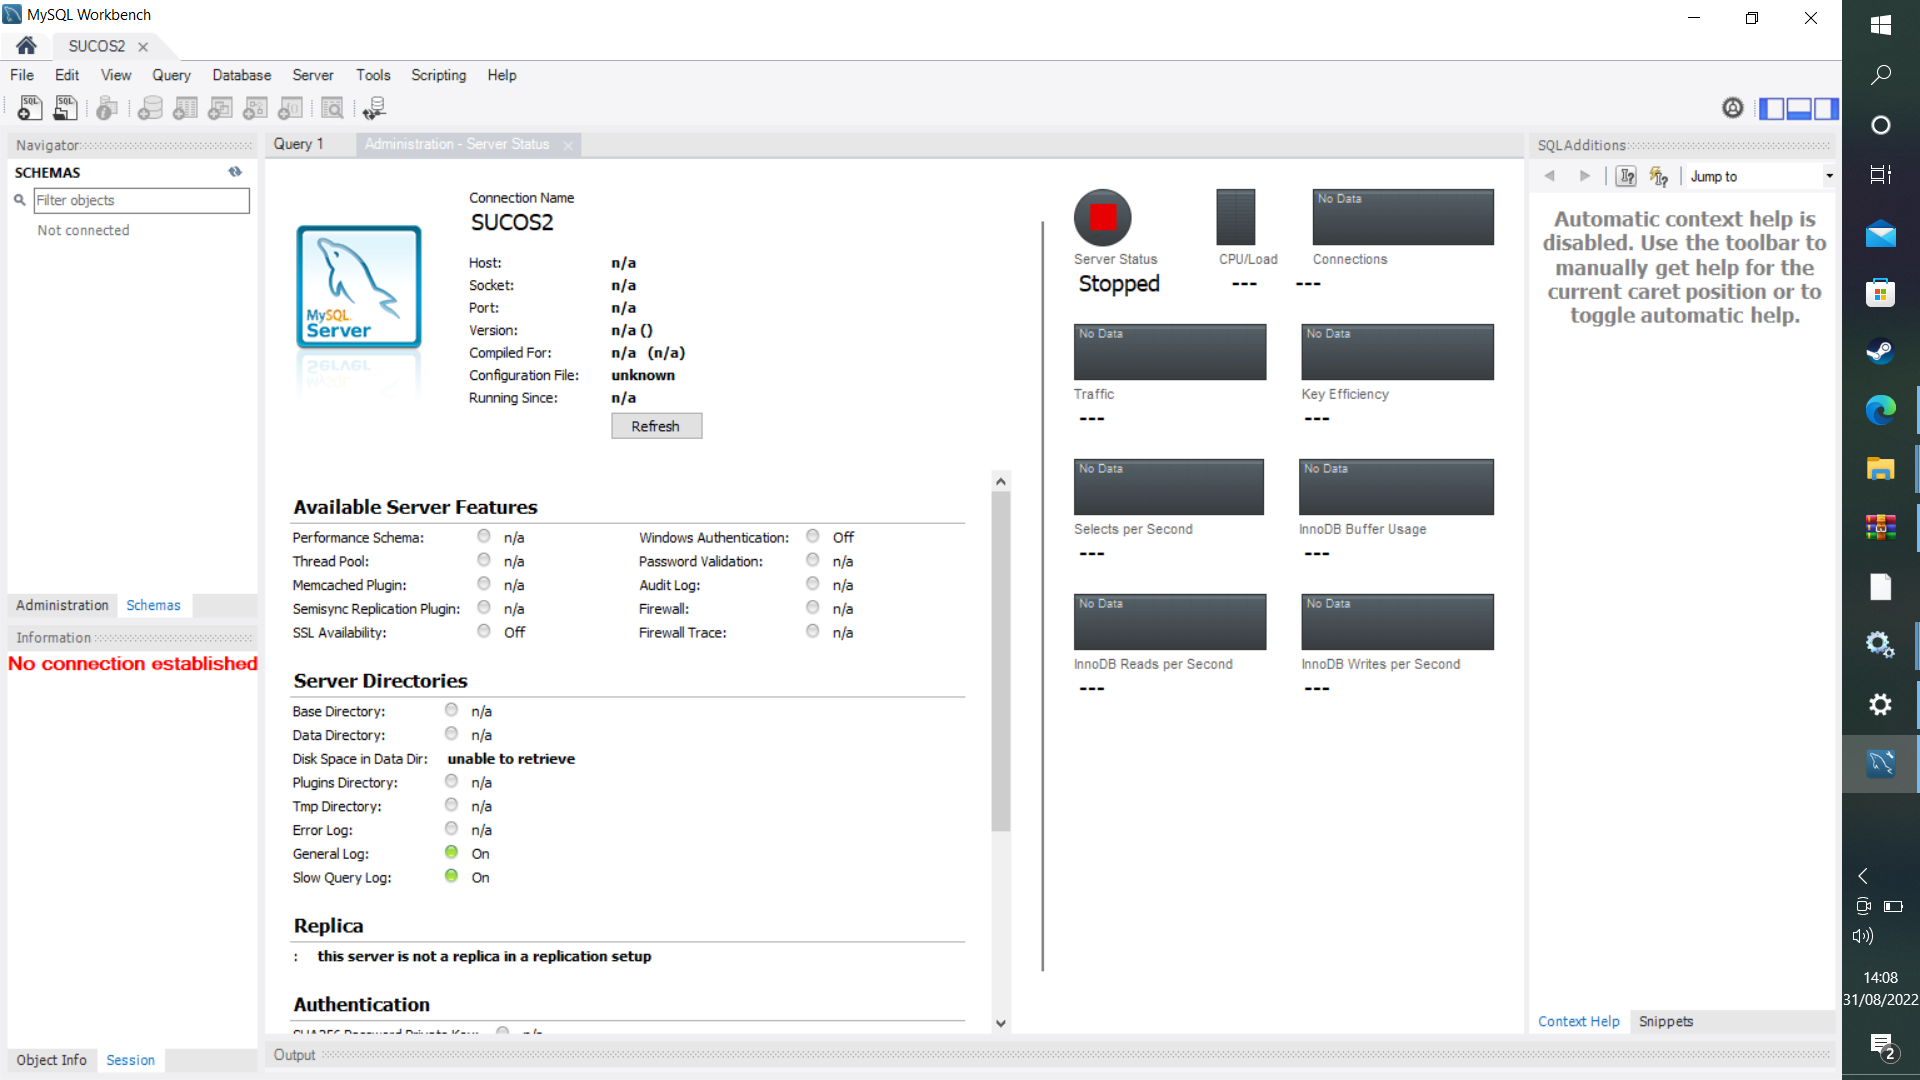Click the Windows Authentication indicator

point(813,536)
